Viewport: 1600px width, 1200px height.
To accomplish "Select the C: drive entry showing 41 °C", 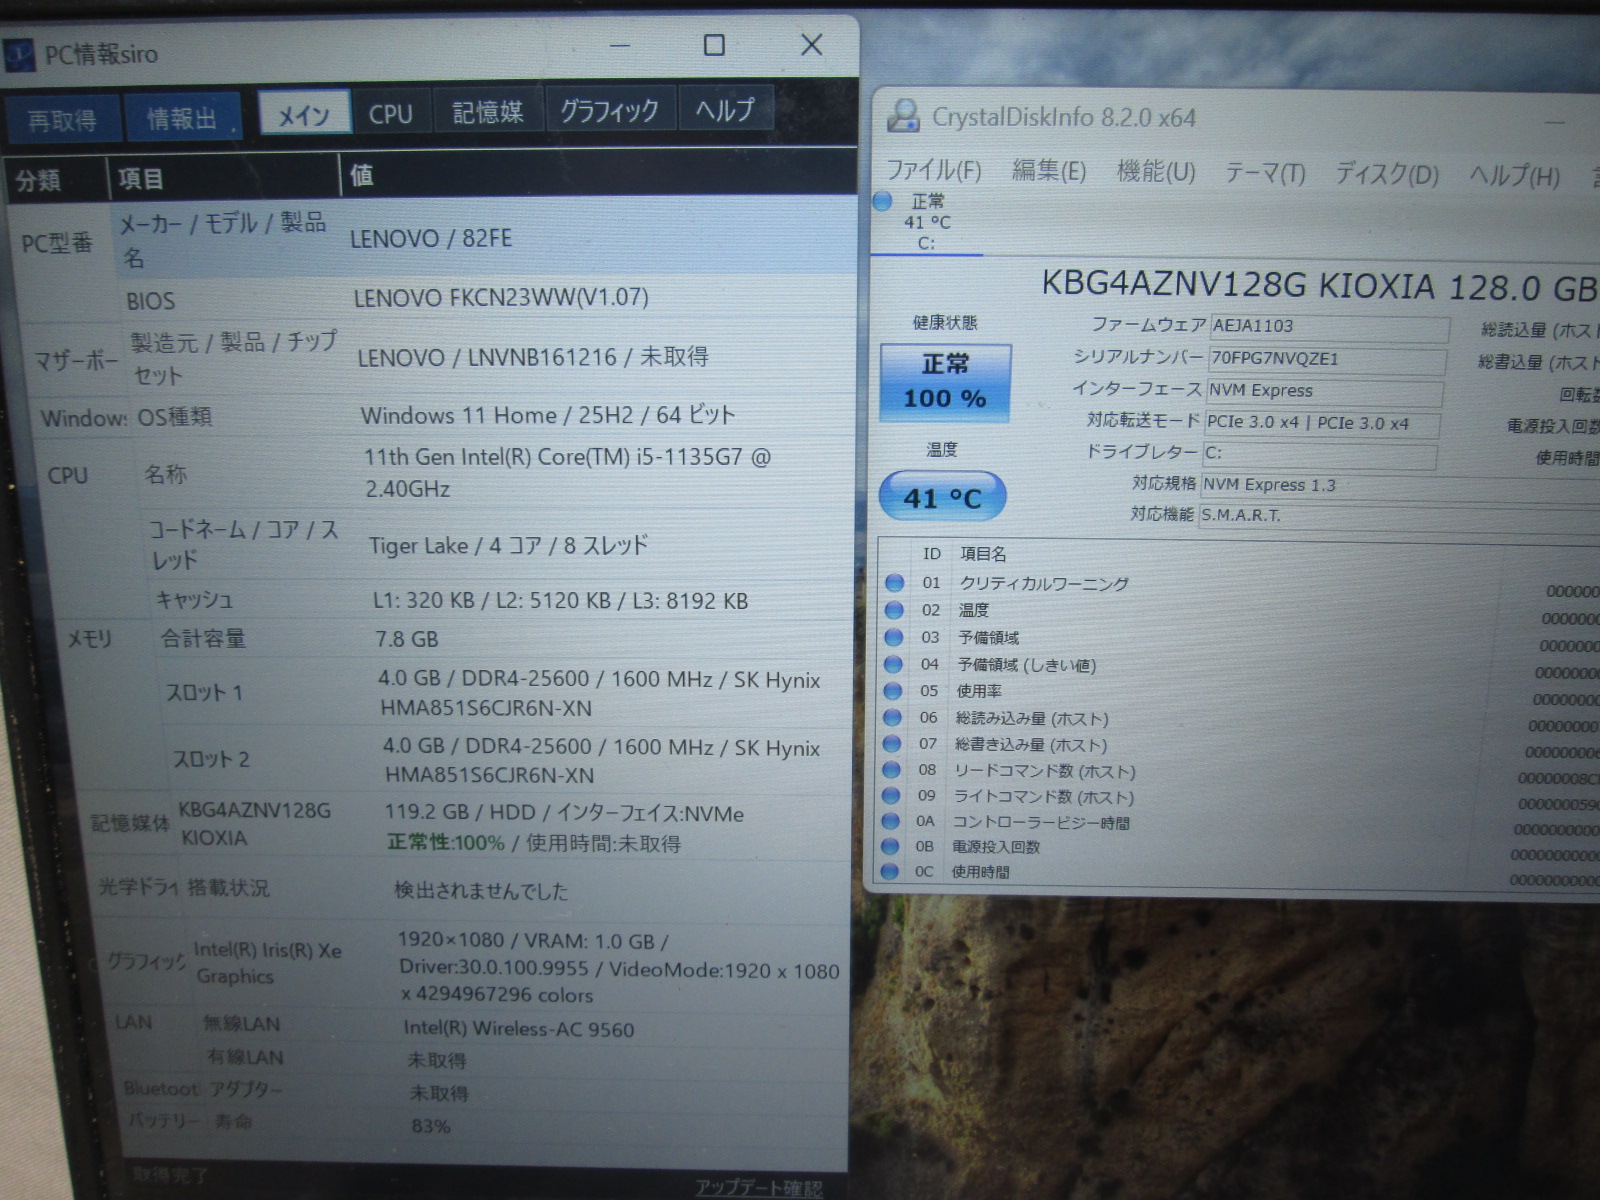I will (x=926, y=222).
